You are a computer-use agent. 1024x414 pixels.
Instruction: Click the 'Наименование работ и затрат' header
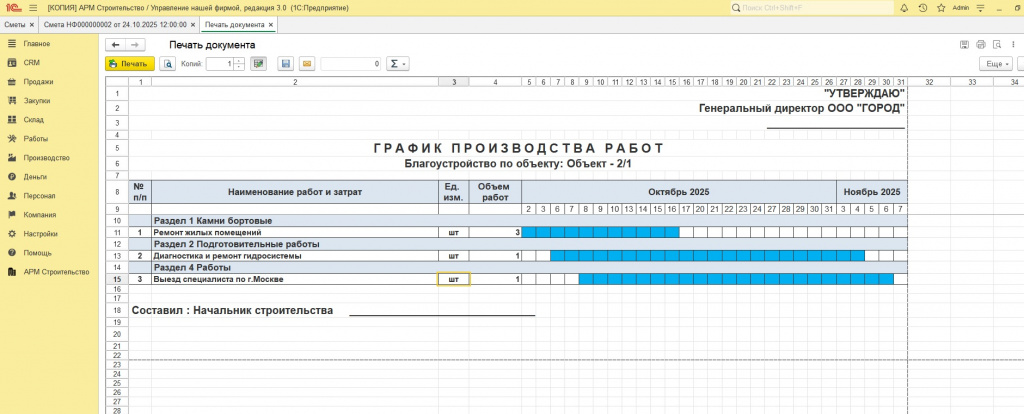(295, 192)
